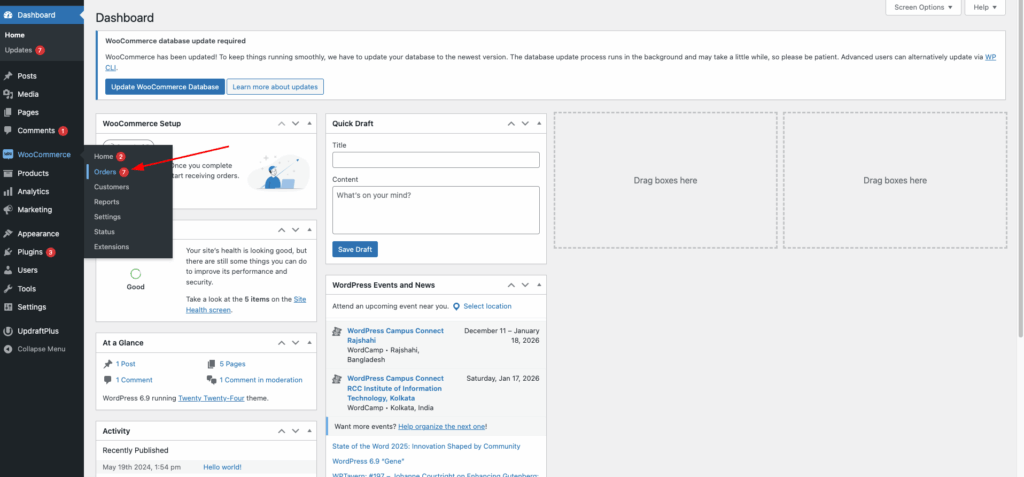The width and height of the screenshot is (1024, 477).
Task: Move WooCommerce Setup box up
Action: pos(281,123)
